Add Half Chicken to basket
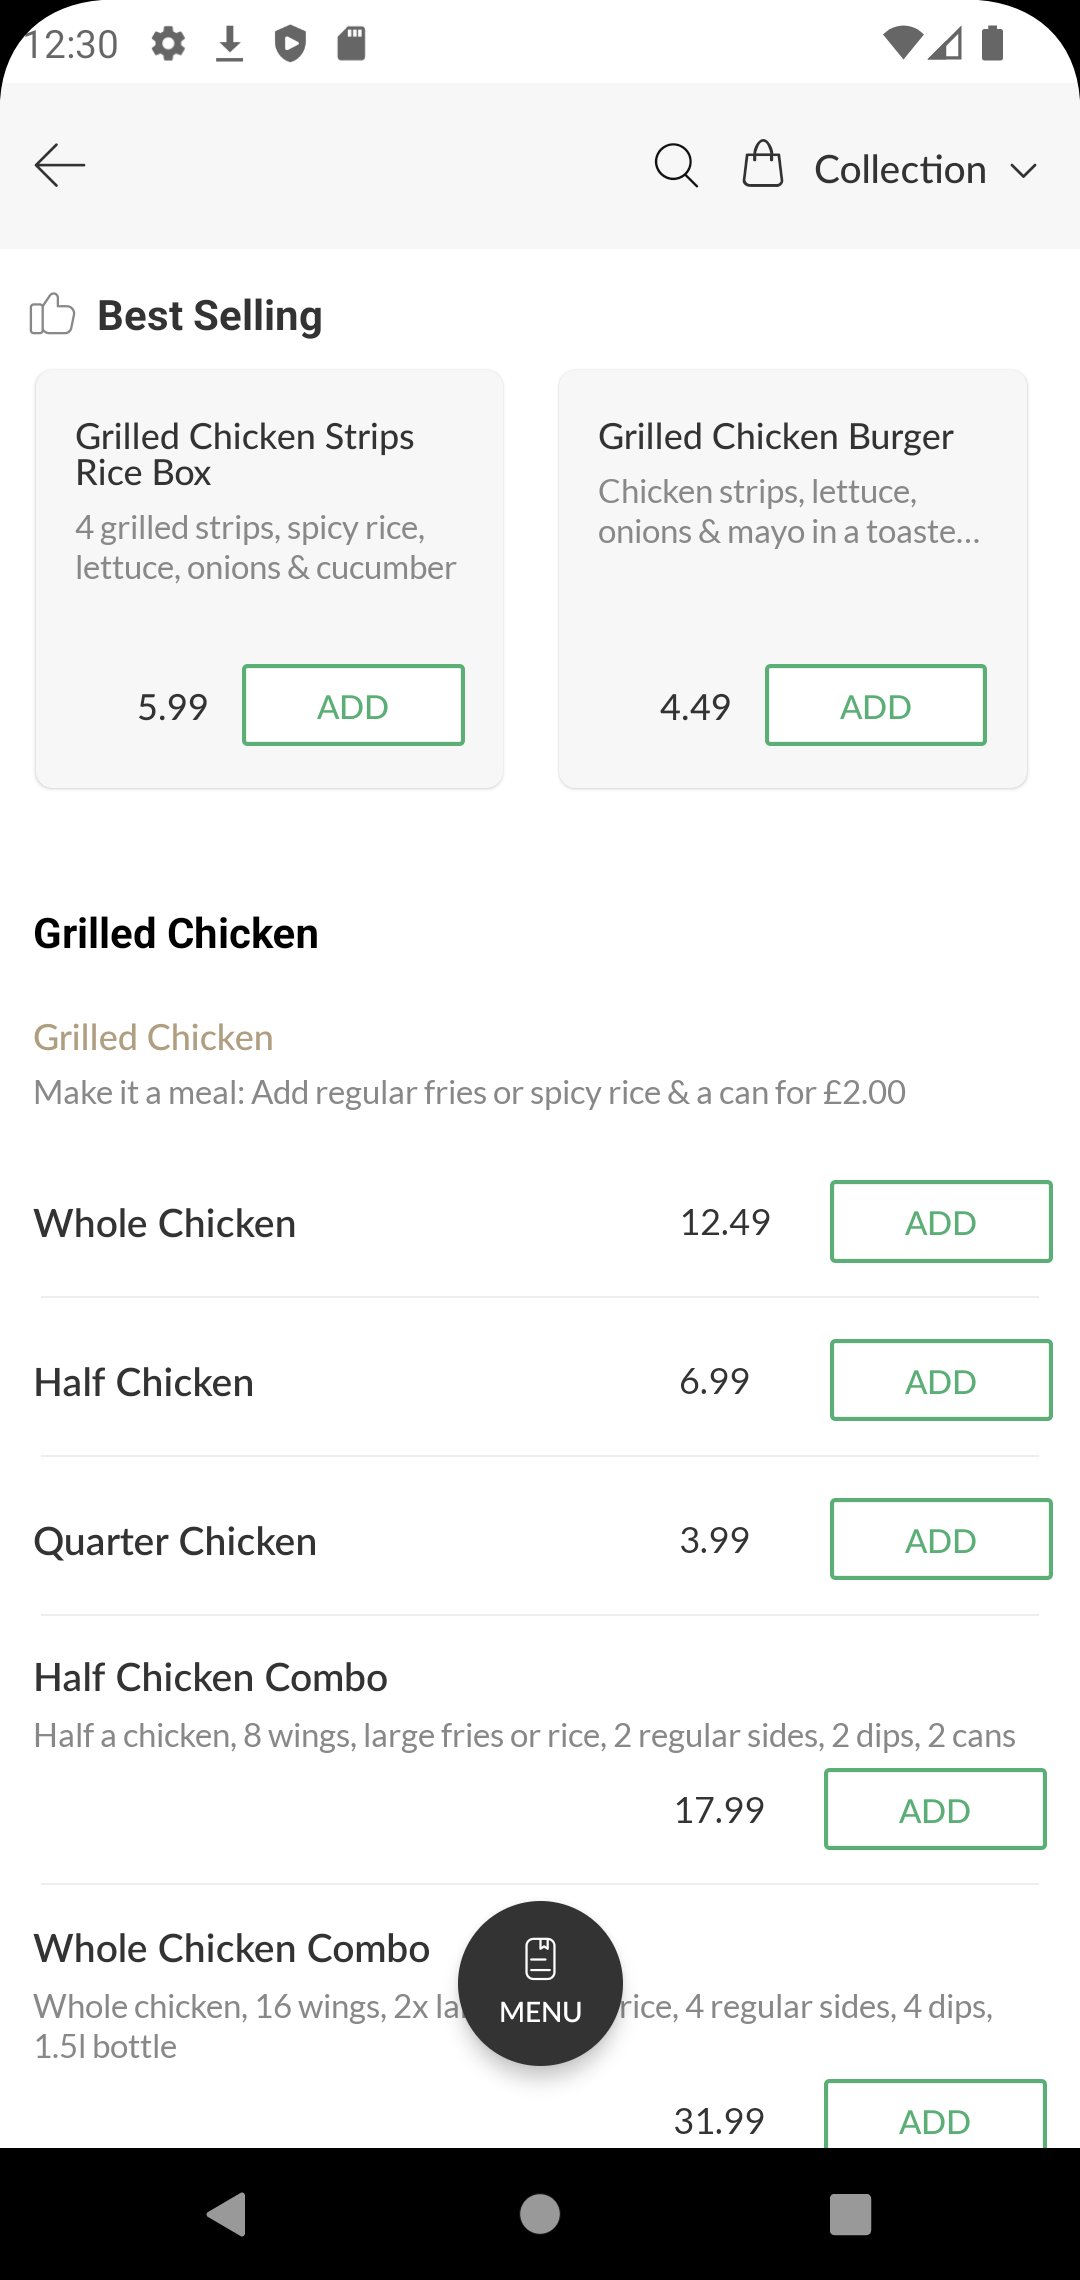Screen dimensions: 1080x2280 tap(940, 1381)
